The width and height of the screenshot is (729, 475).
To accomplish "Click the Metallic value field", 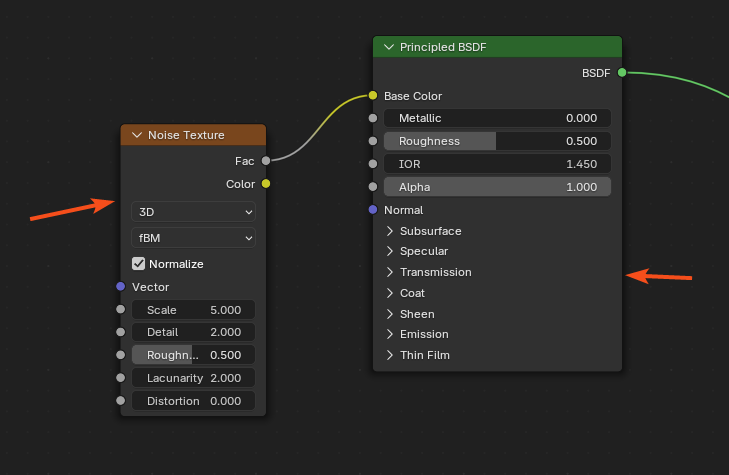I will click(x=497, y=118).
